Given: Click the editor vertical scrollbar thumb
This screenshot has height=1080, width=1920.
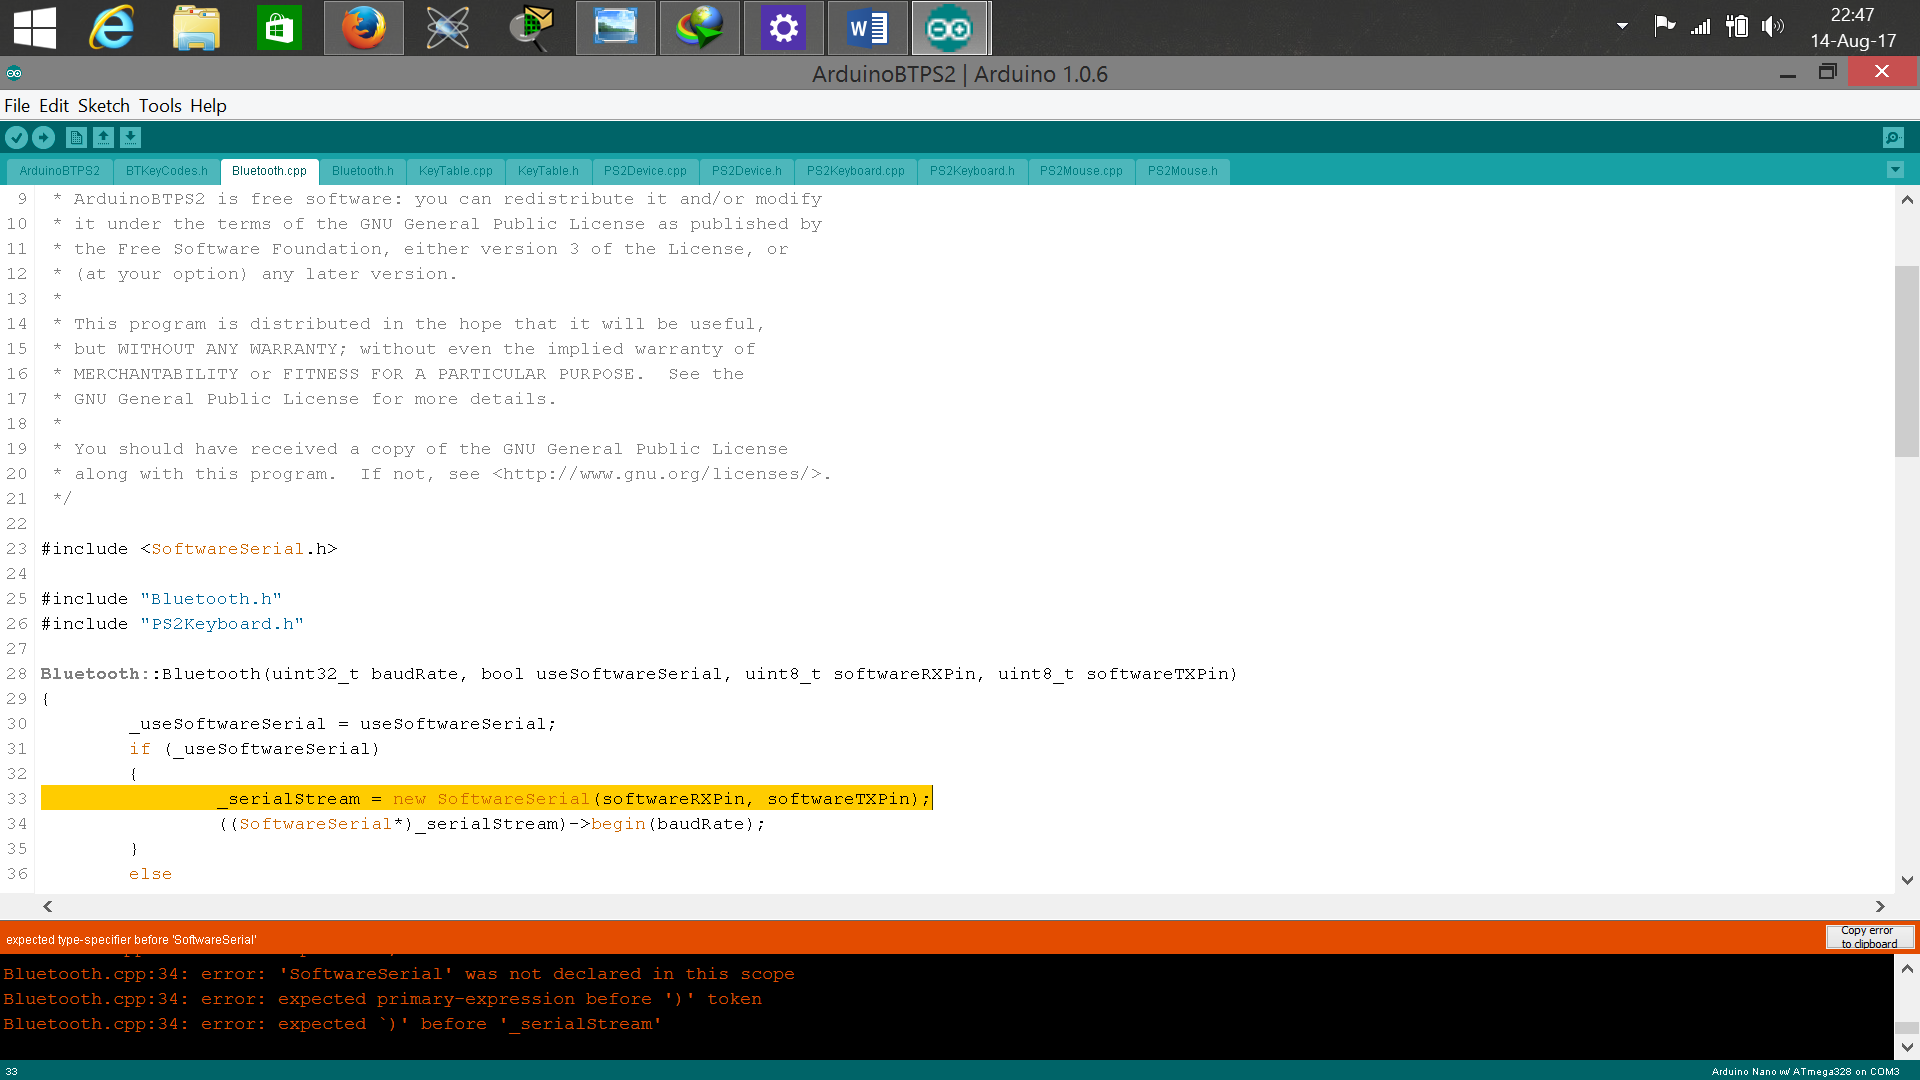Looking at the screenshot, I should point(1906,360).
